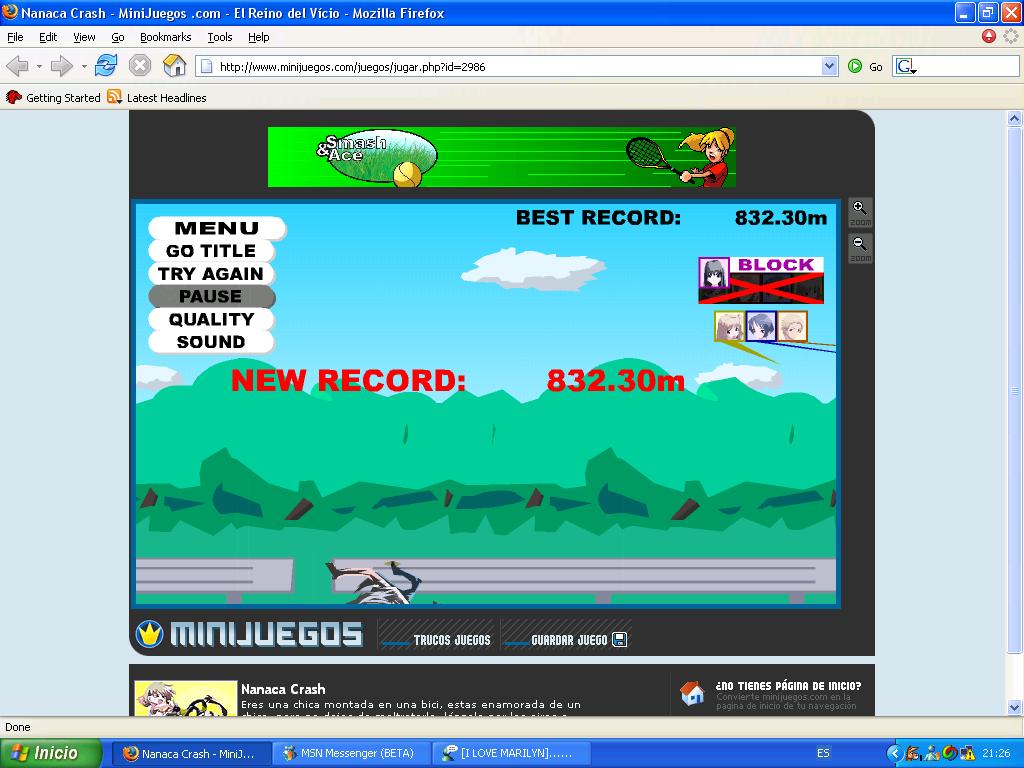Open the Tools menu
Image resolution: width=1024 pixels, height=768 pixels.
[x=220, y=37]
